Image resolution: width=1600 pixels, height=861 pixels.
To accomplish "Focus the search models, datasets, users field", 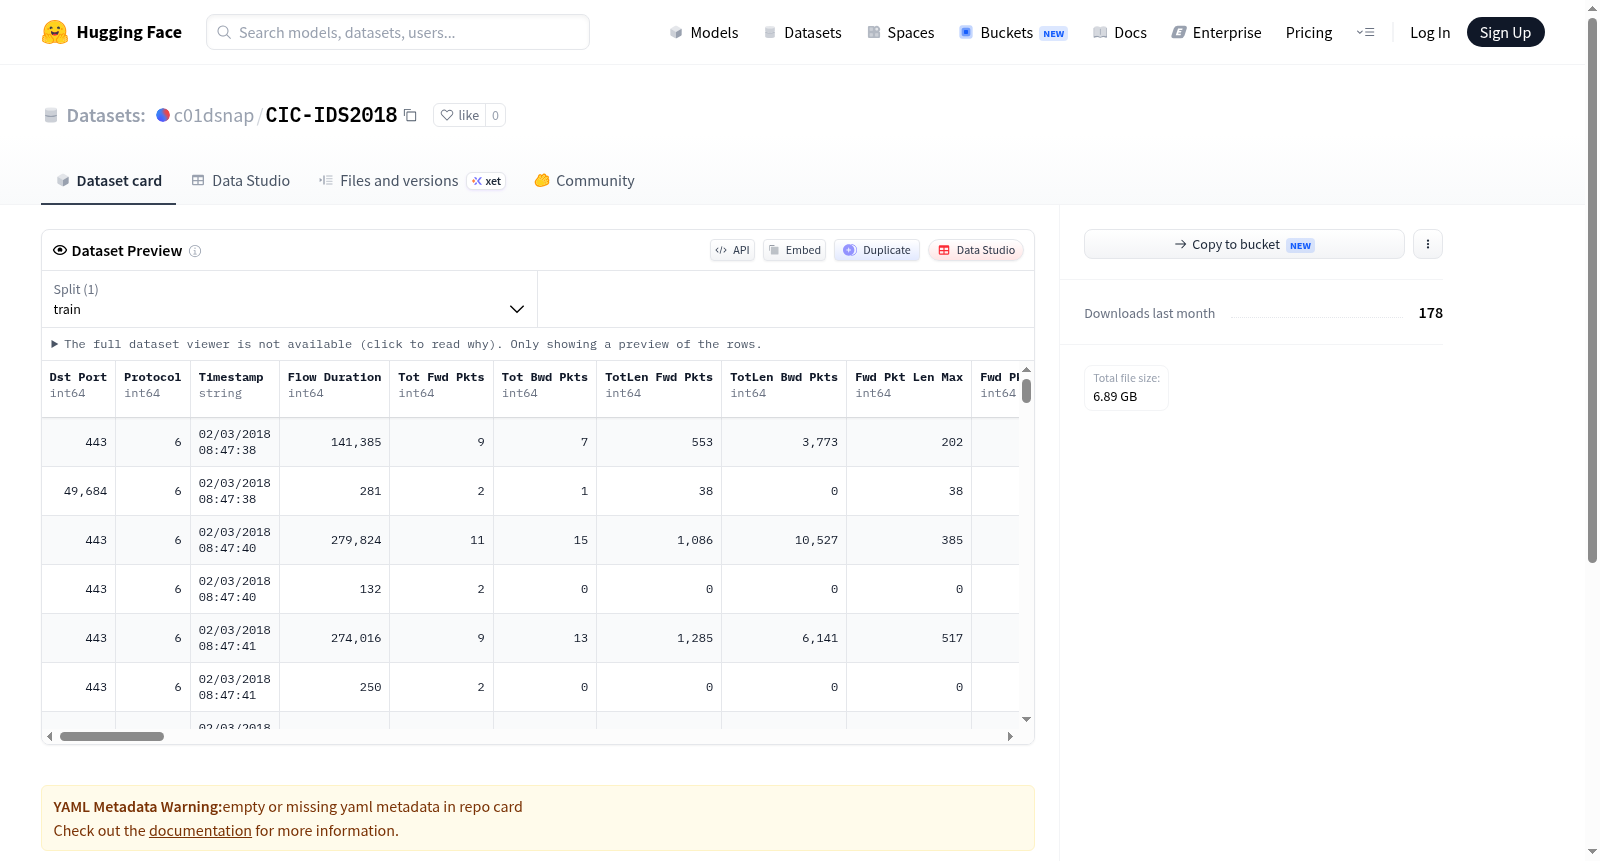I will coord(398,32).
